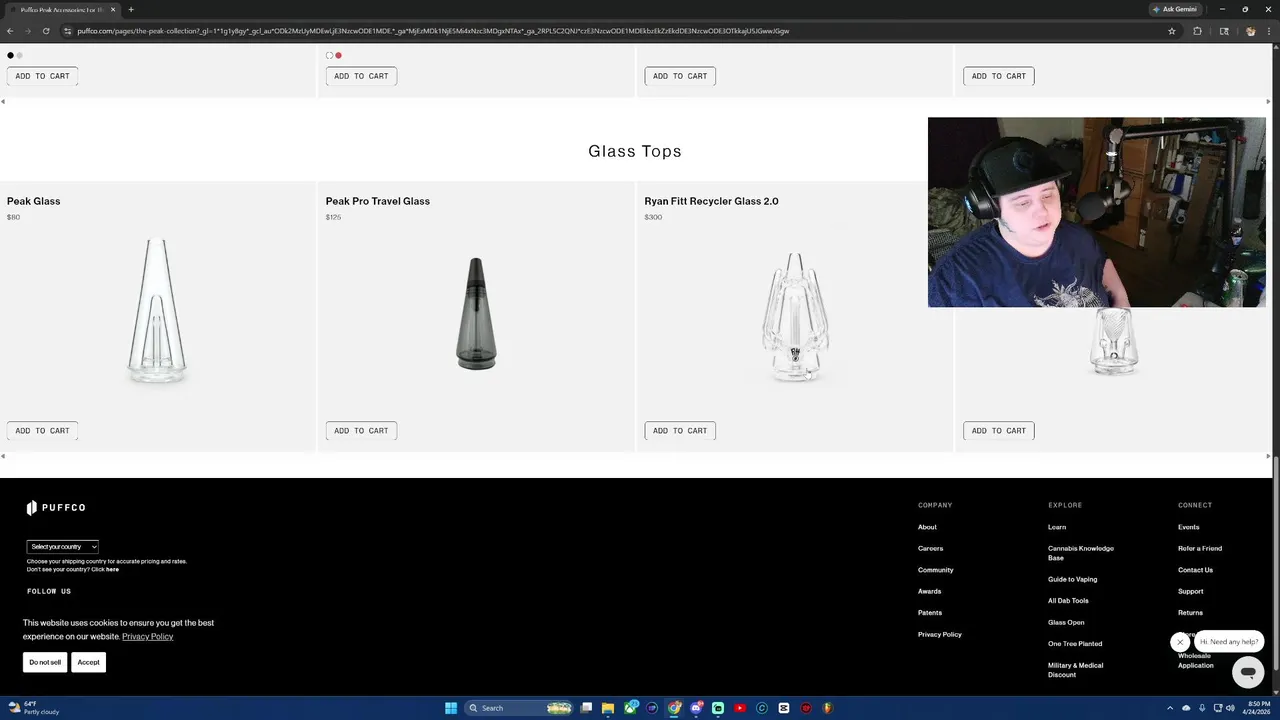The width and height of the screenshot is (1280, 720).
Task: Open the volume tray icon
Action: [1230, 708]
